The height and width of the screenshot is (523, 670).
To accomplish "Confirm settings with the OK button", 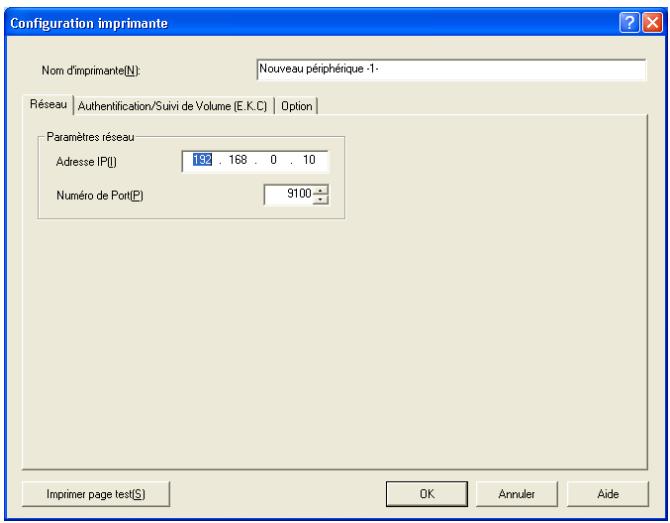I will pos(426,494).
